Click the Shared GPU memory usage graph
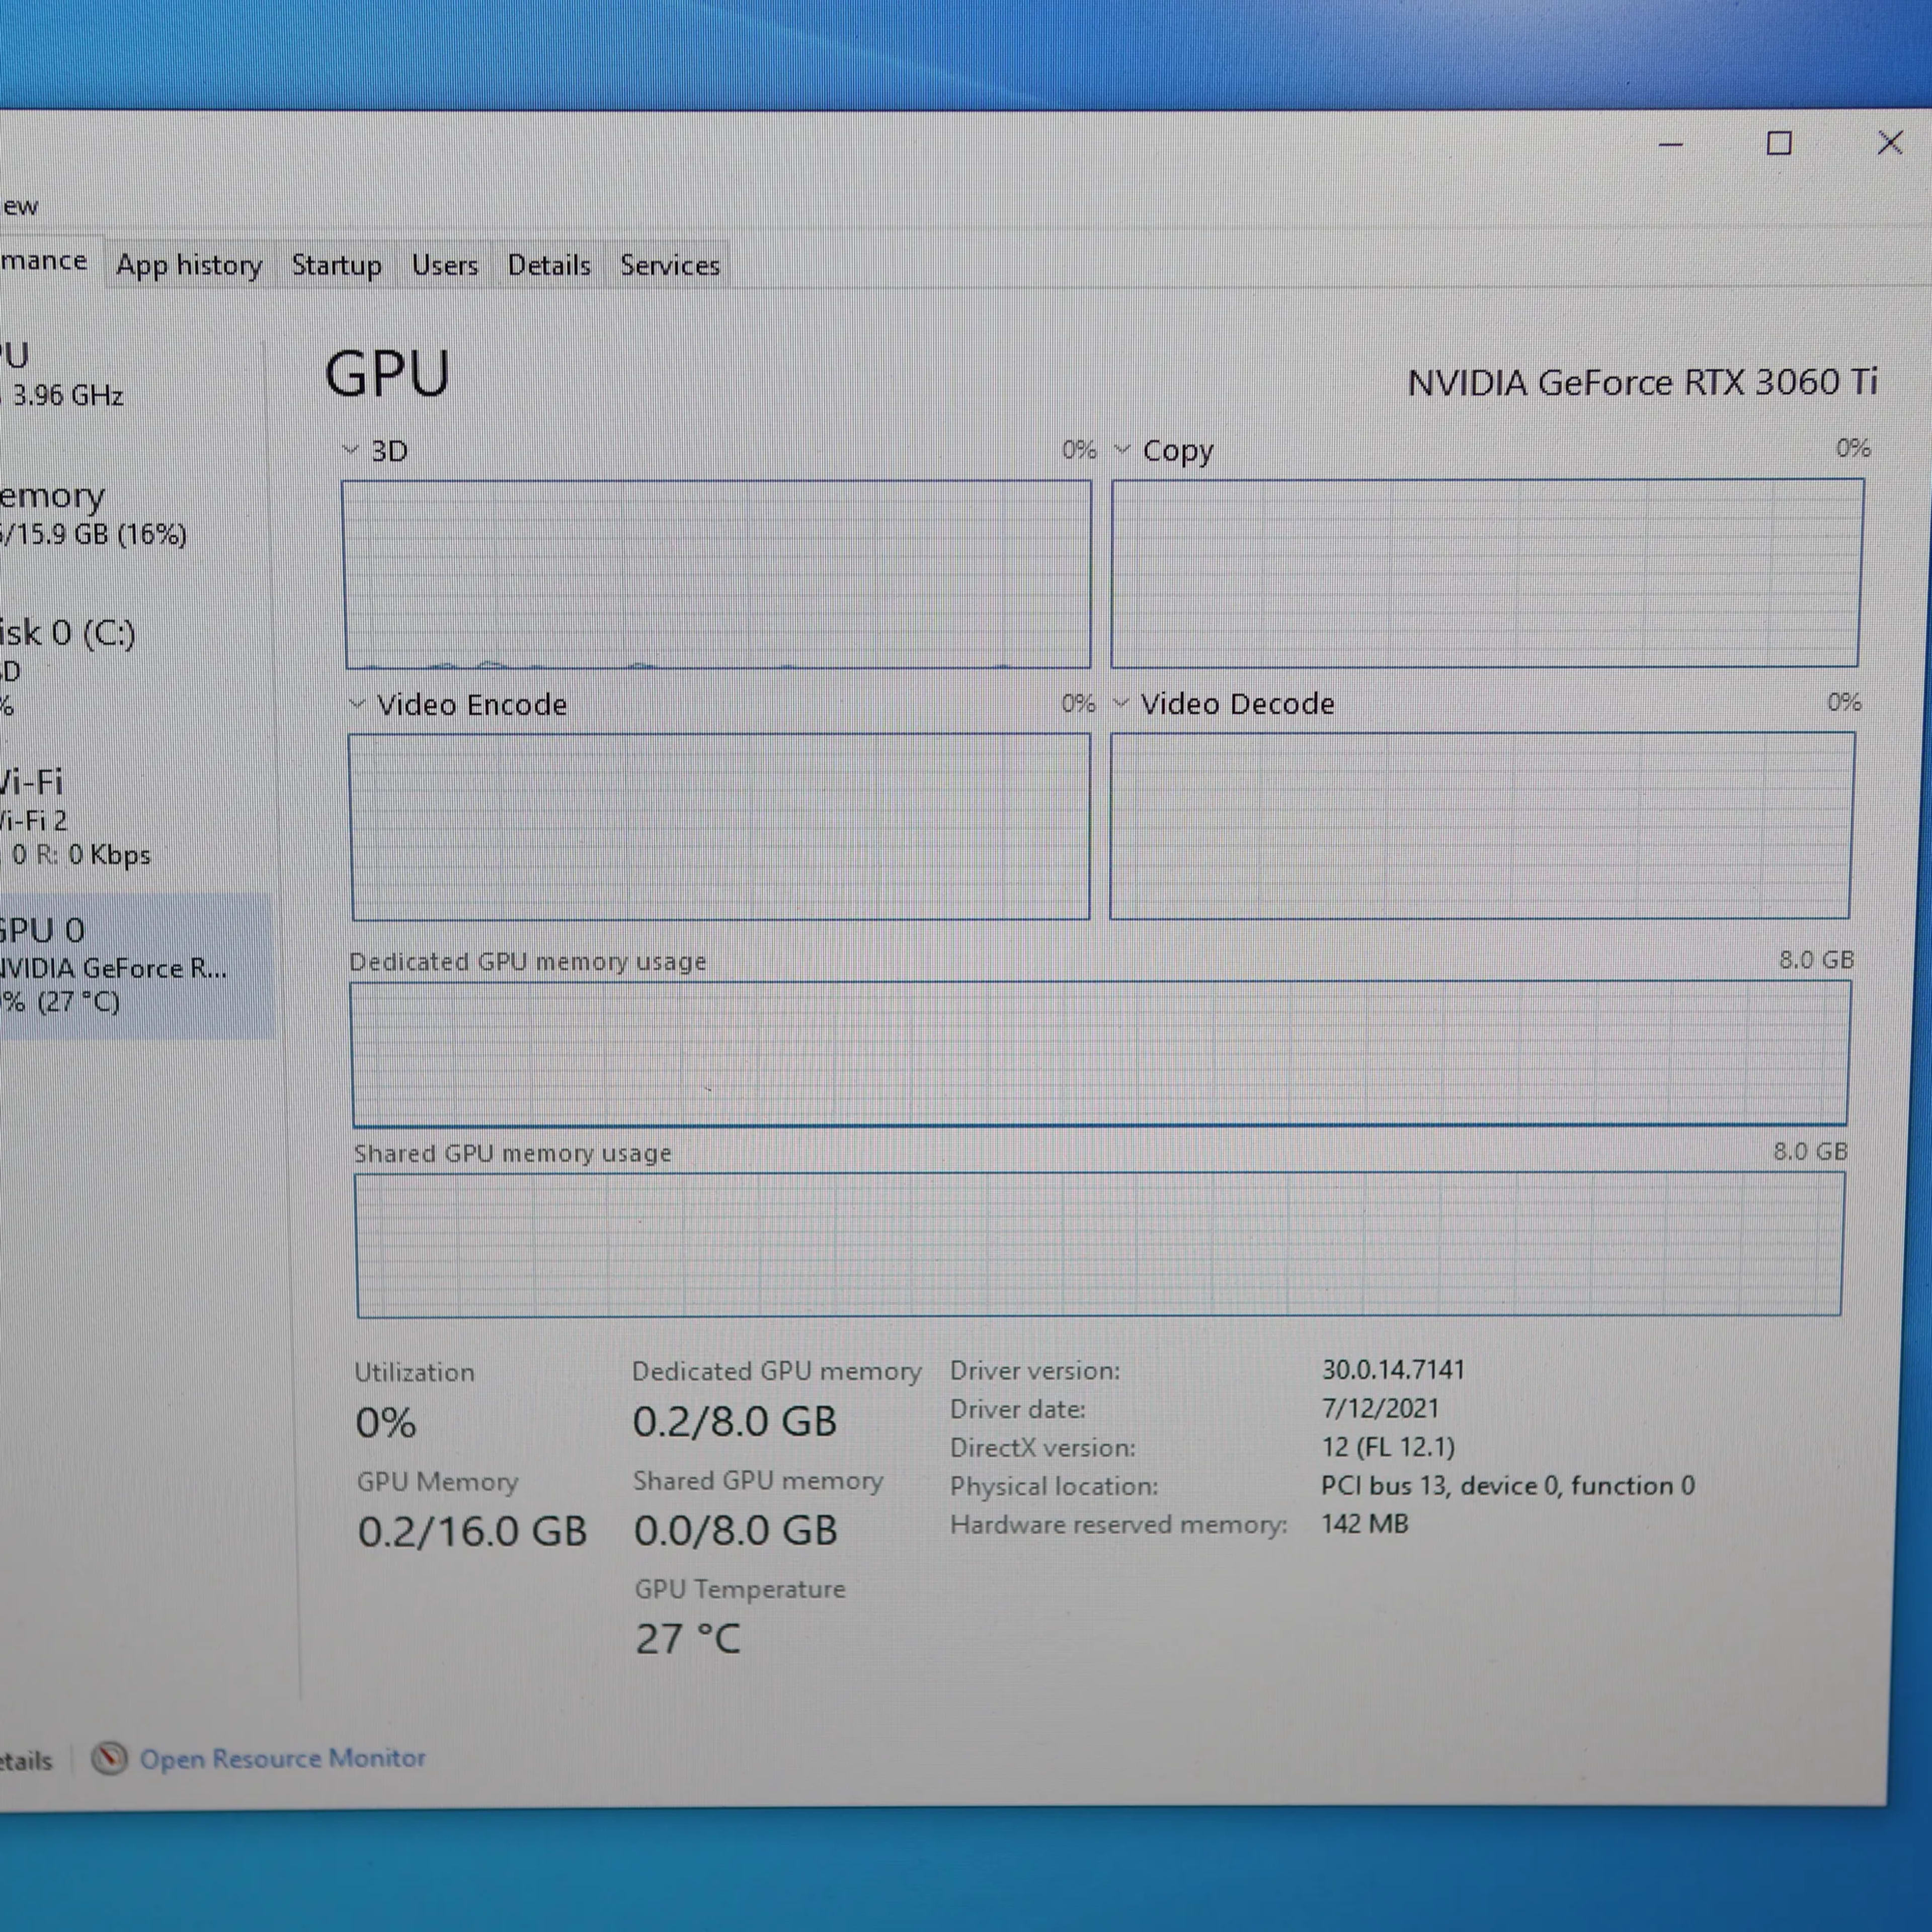 (x=1099, y=1245)
